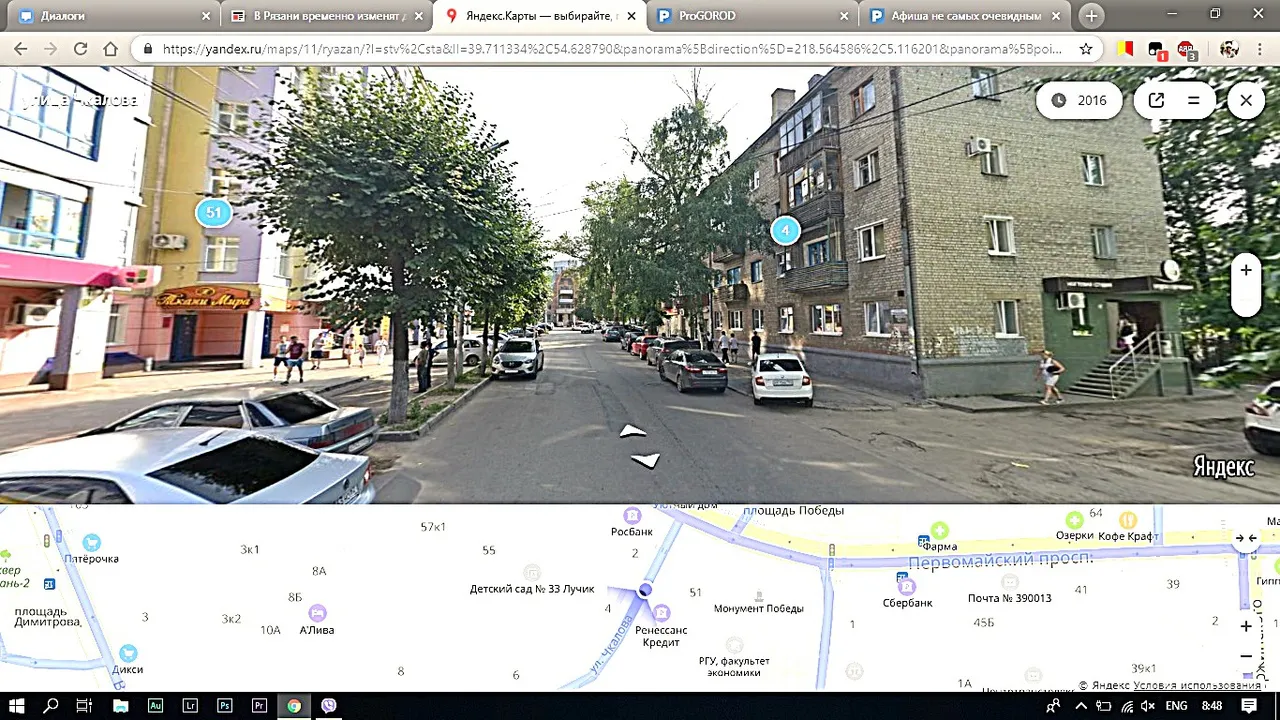Viewport: 1280px width, 720px height.
Task: Click building number 4 marker in panorama
Action: click(785, 231)
